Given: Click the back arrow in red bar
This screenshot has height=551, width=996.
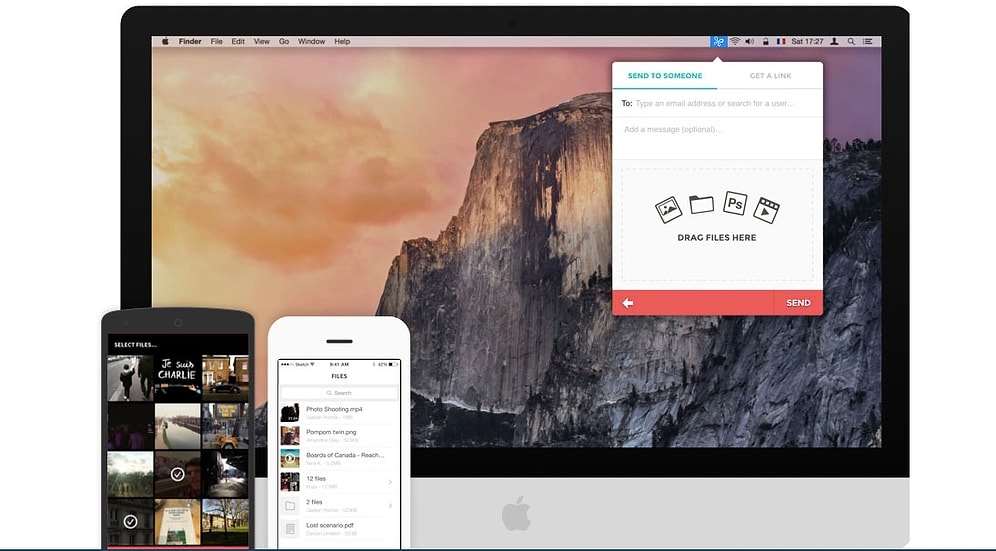Looking at the screenshot, I should pos(628,303).
